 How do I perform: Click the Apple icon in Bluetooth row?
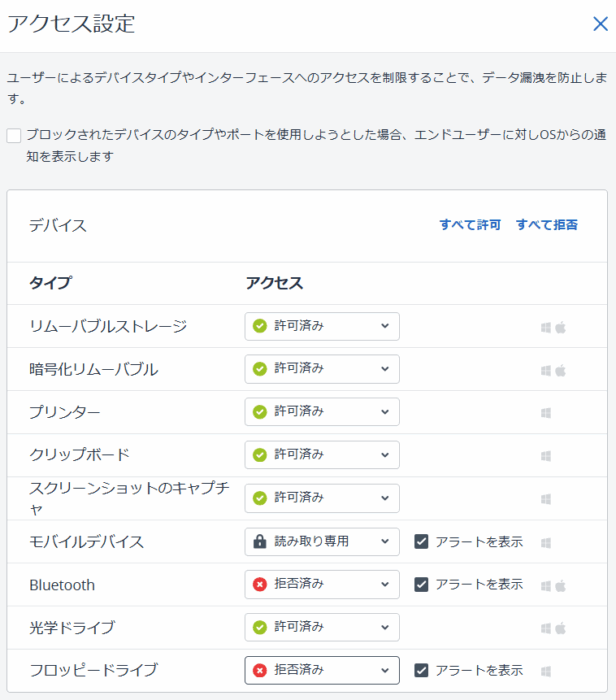coord(561,585)
